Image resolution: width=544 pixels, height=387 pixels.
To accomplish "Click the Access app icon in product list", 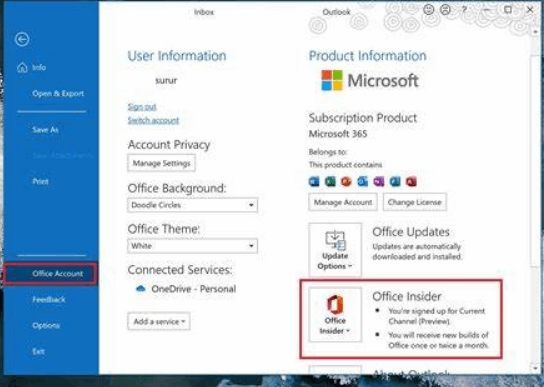I will [x=411, y=182].
